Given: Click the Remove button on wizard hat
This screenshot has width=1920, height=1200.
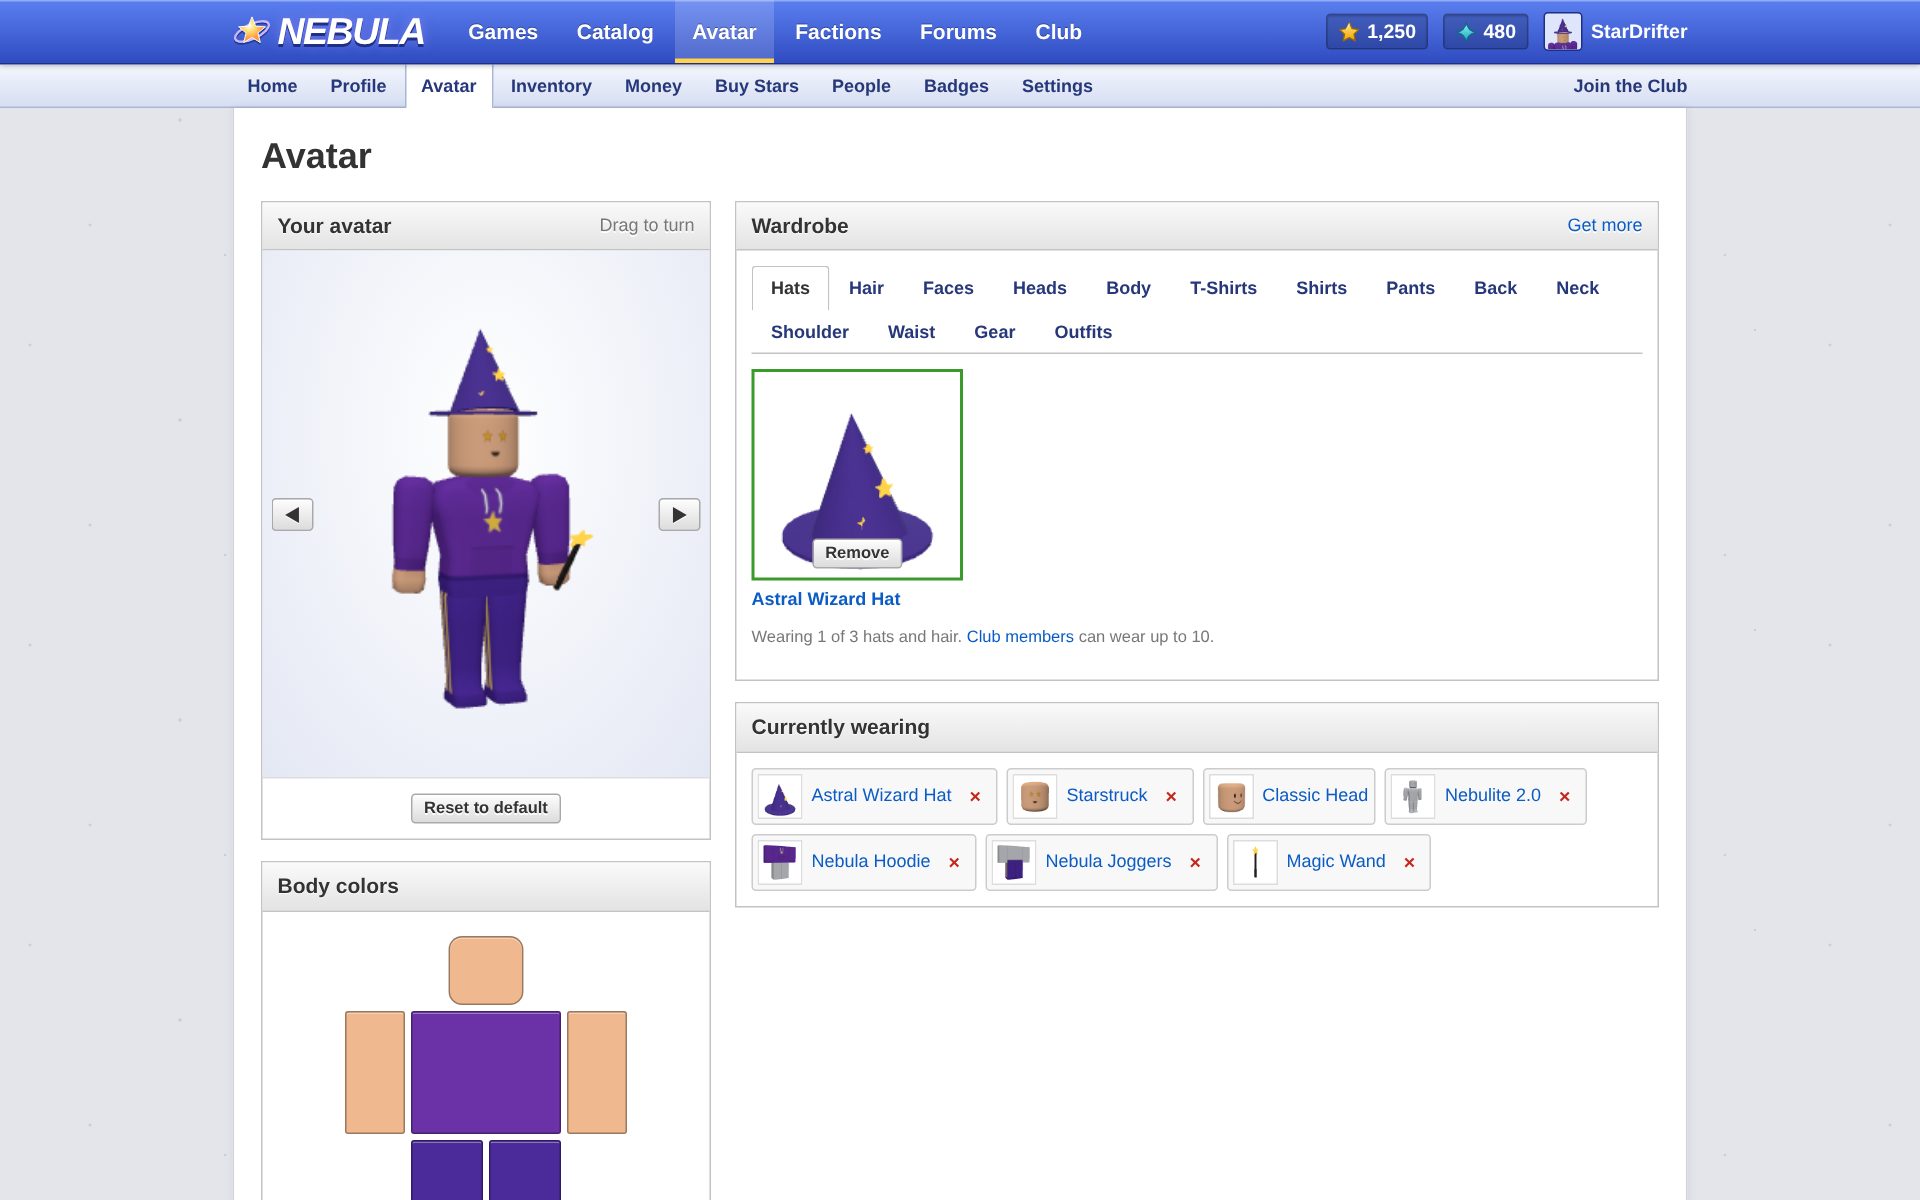Looking at the screenshot, I should point(857,553).
